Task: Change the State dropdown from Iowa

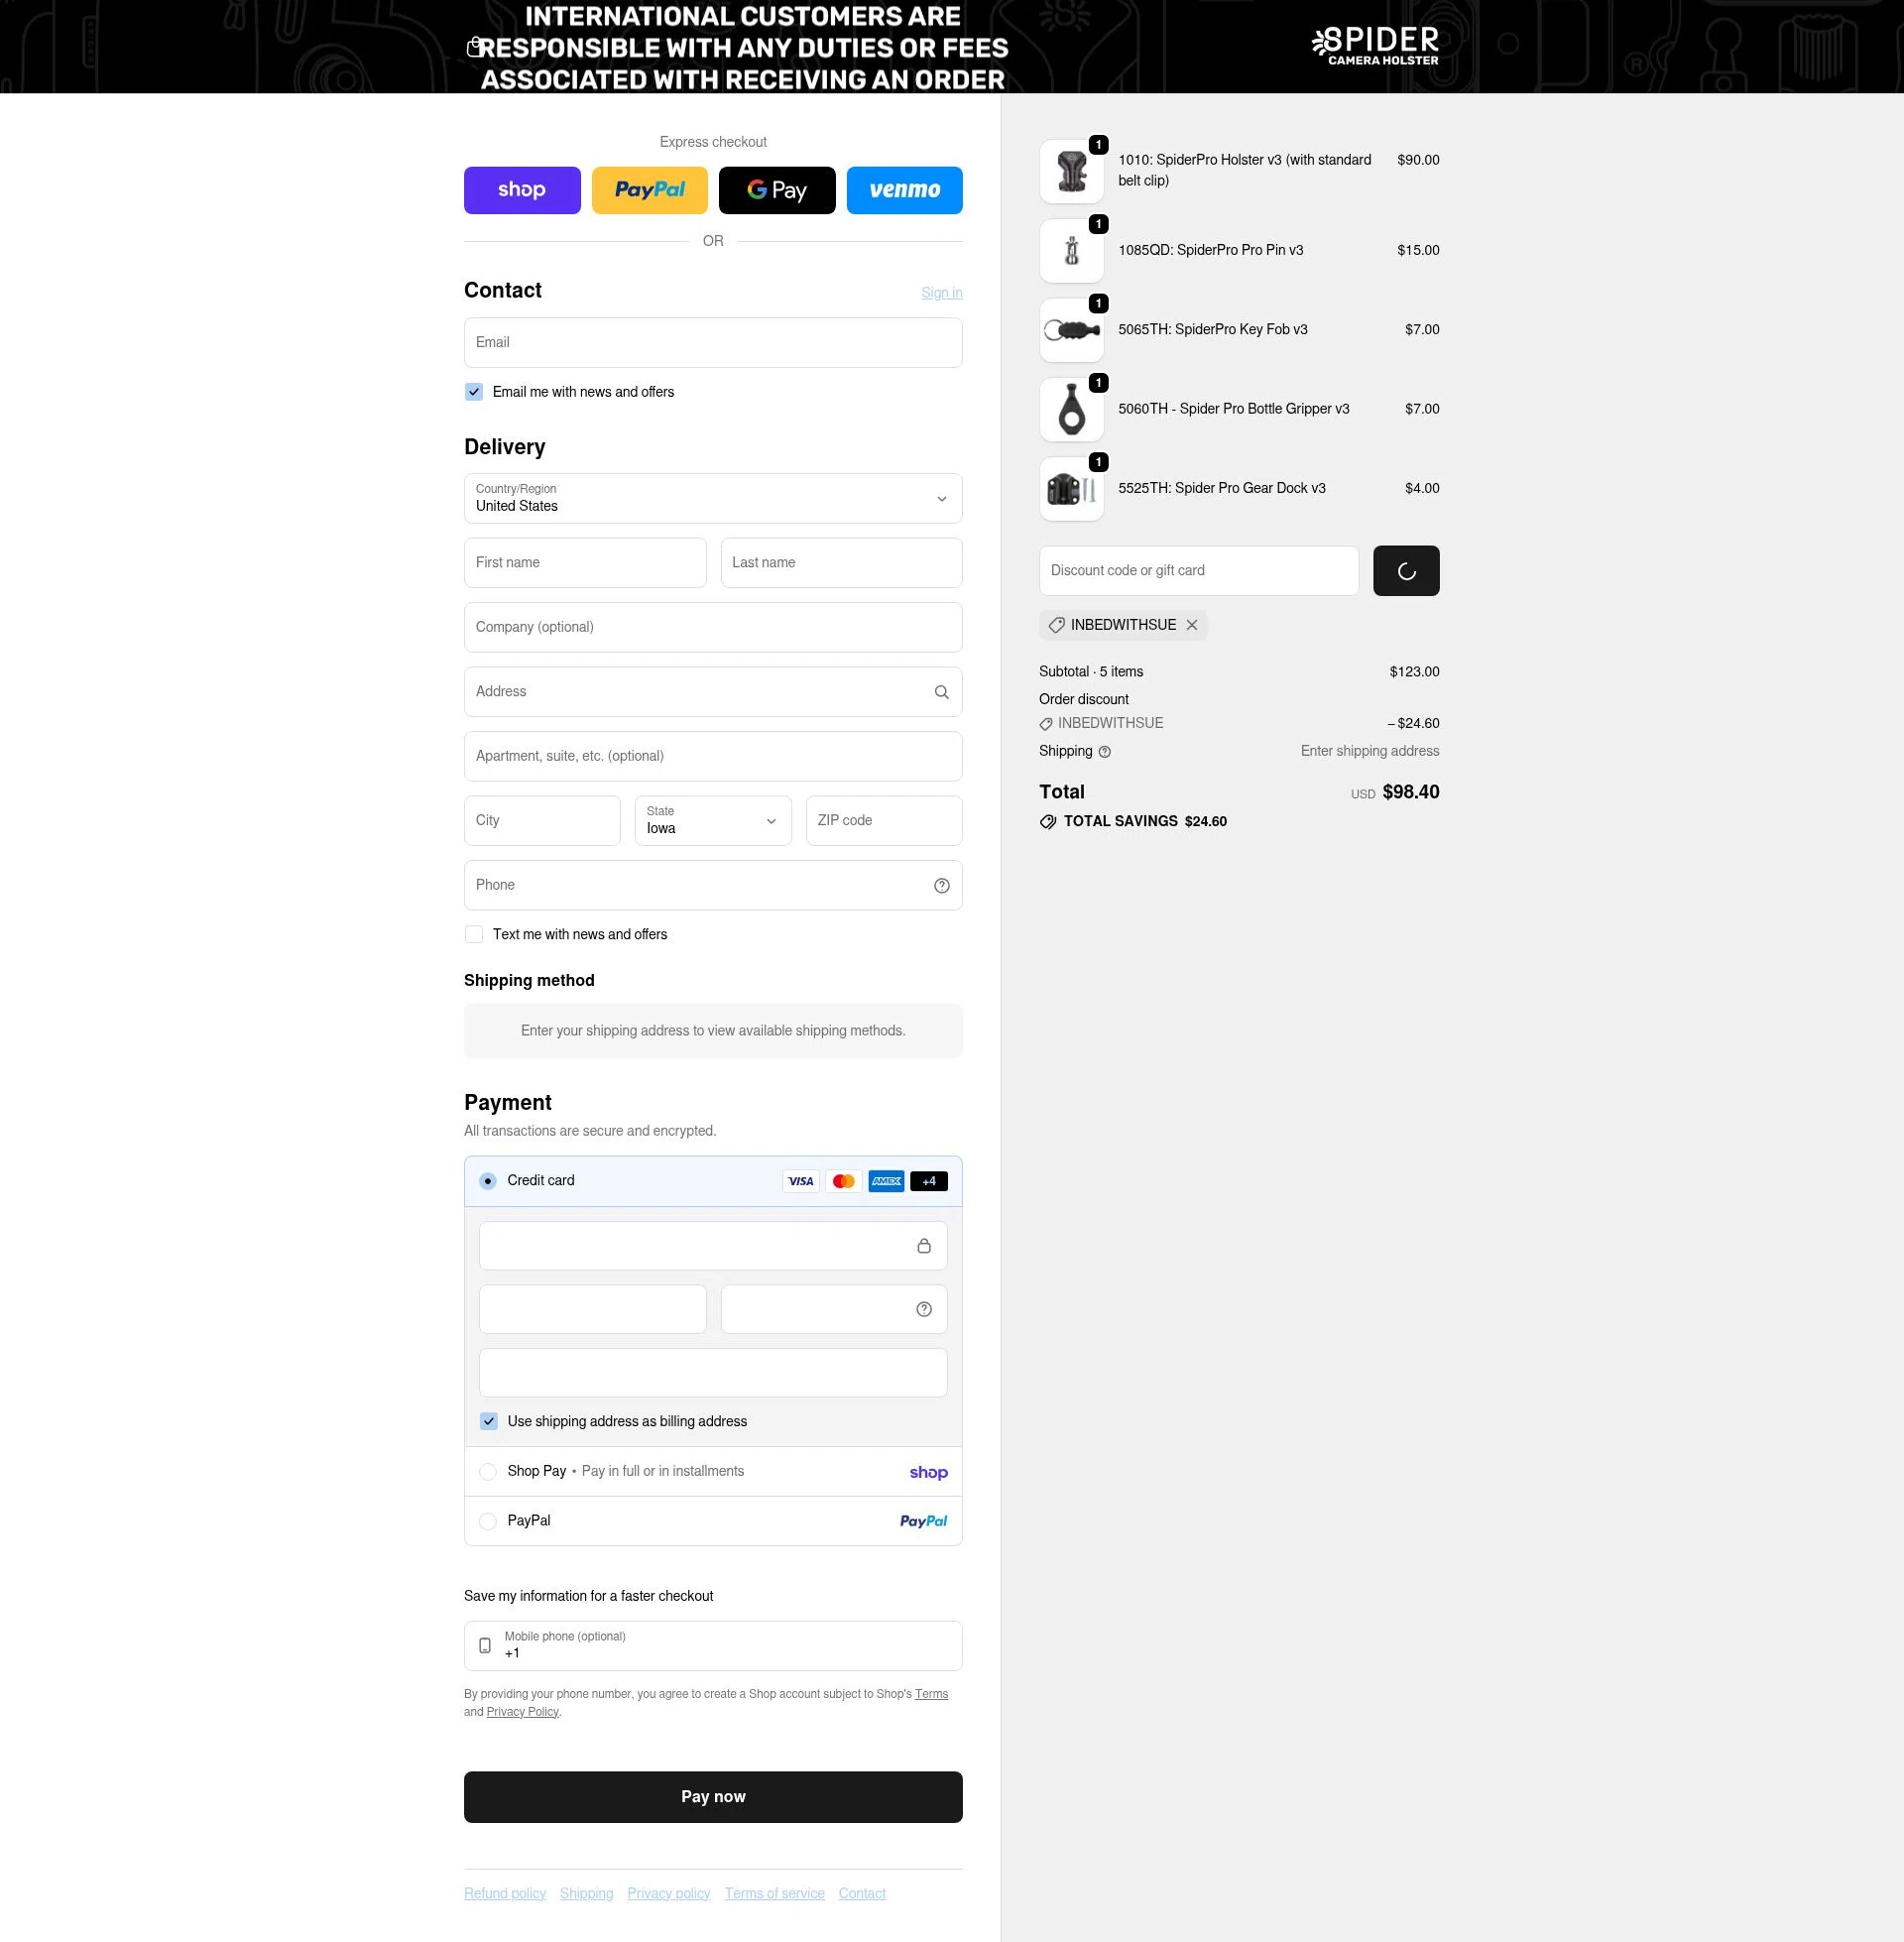Action: point(712,820)
